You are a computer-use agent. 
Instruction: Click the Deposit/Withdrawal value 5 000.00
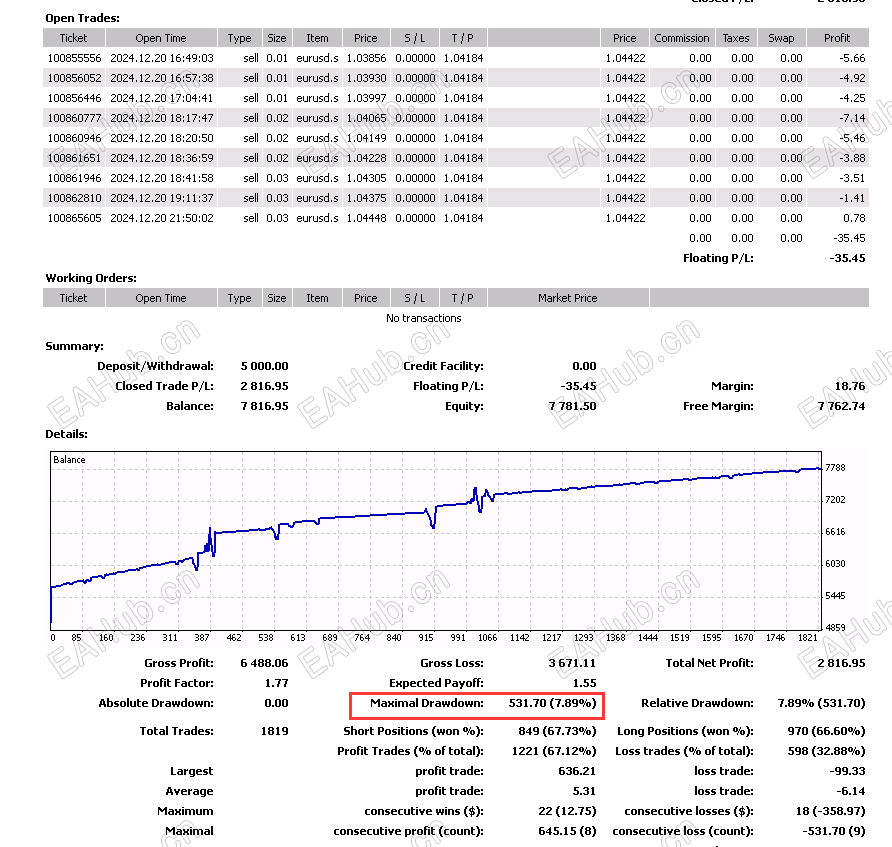[265, 366]
